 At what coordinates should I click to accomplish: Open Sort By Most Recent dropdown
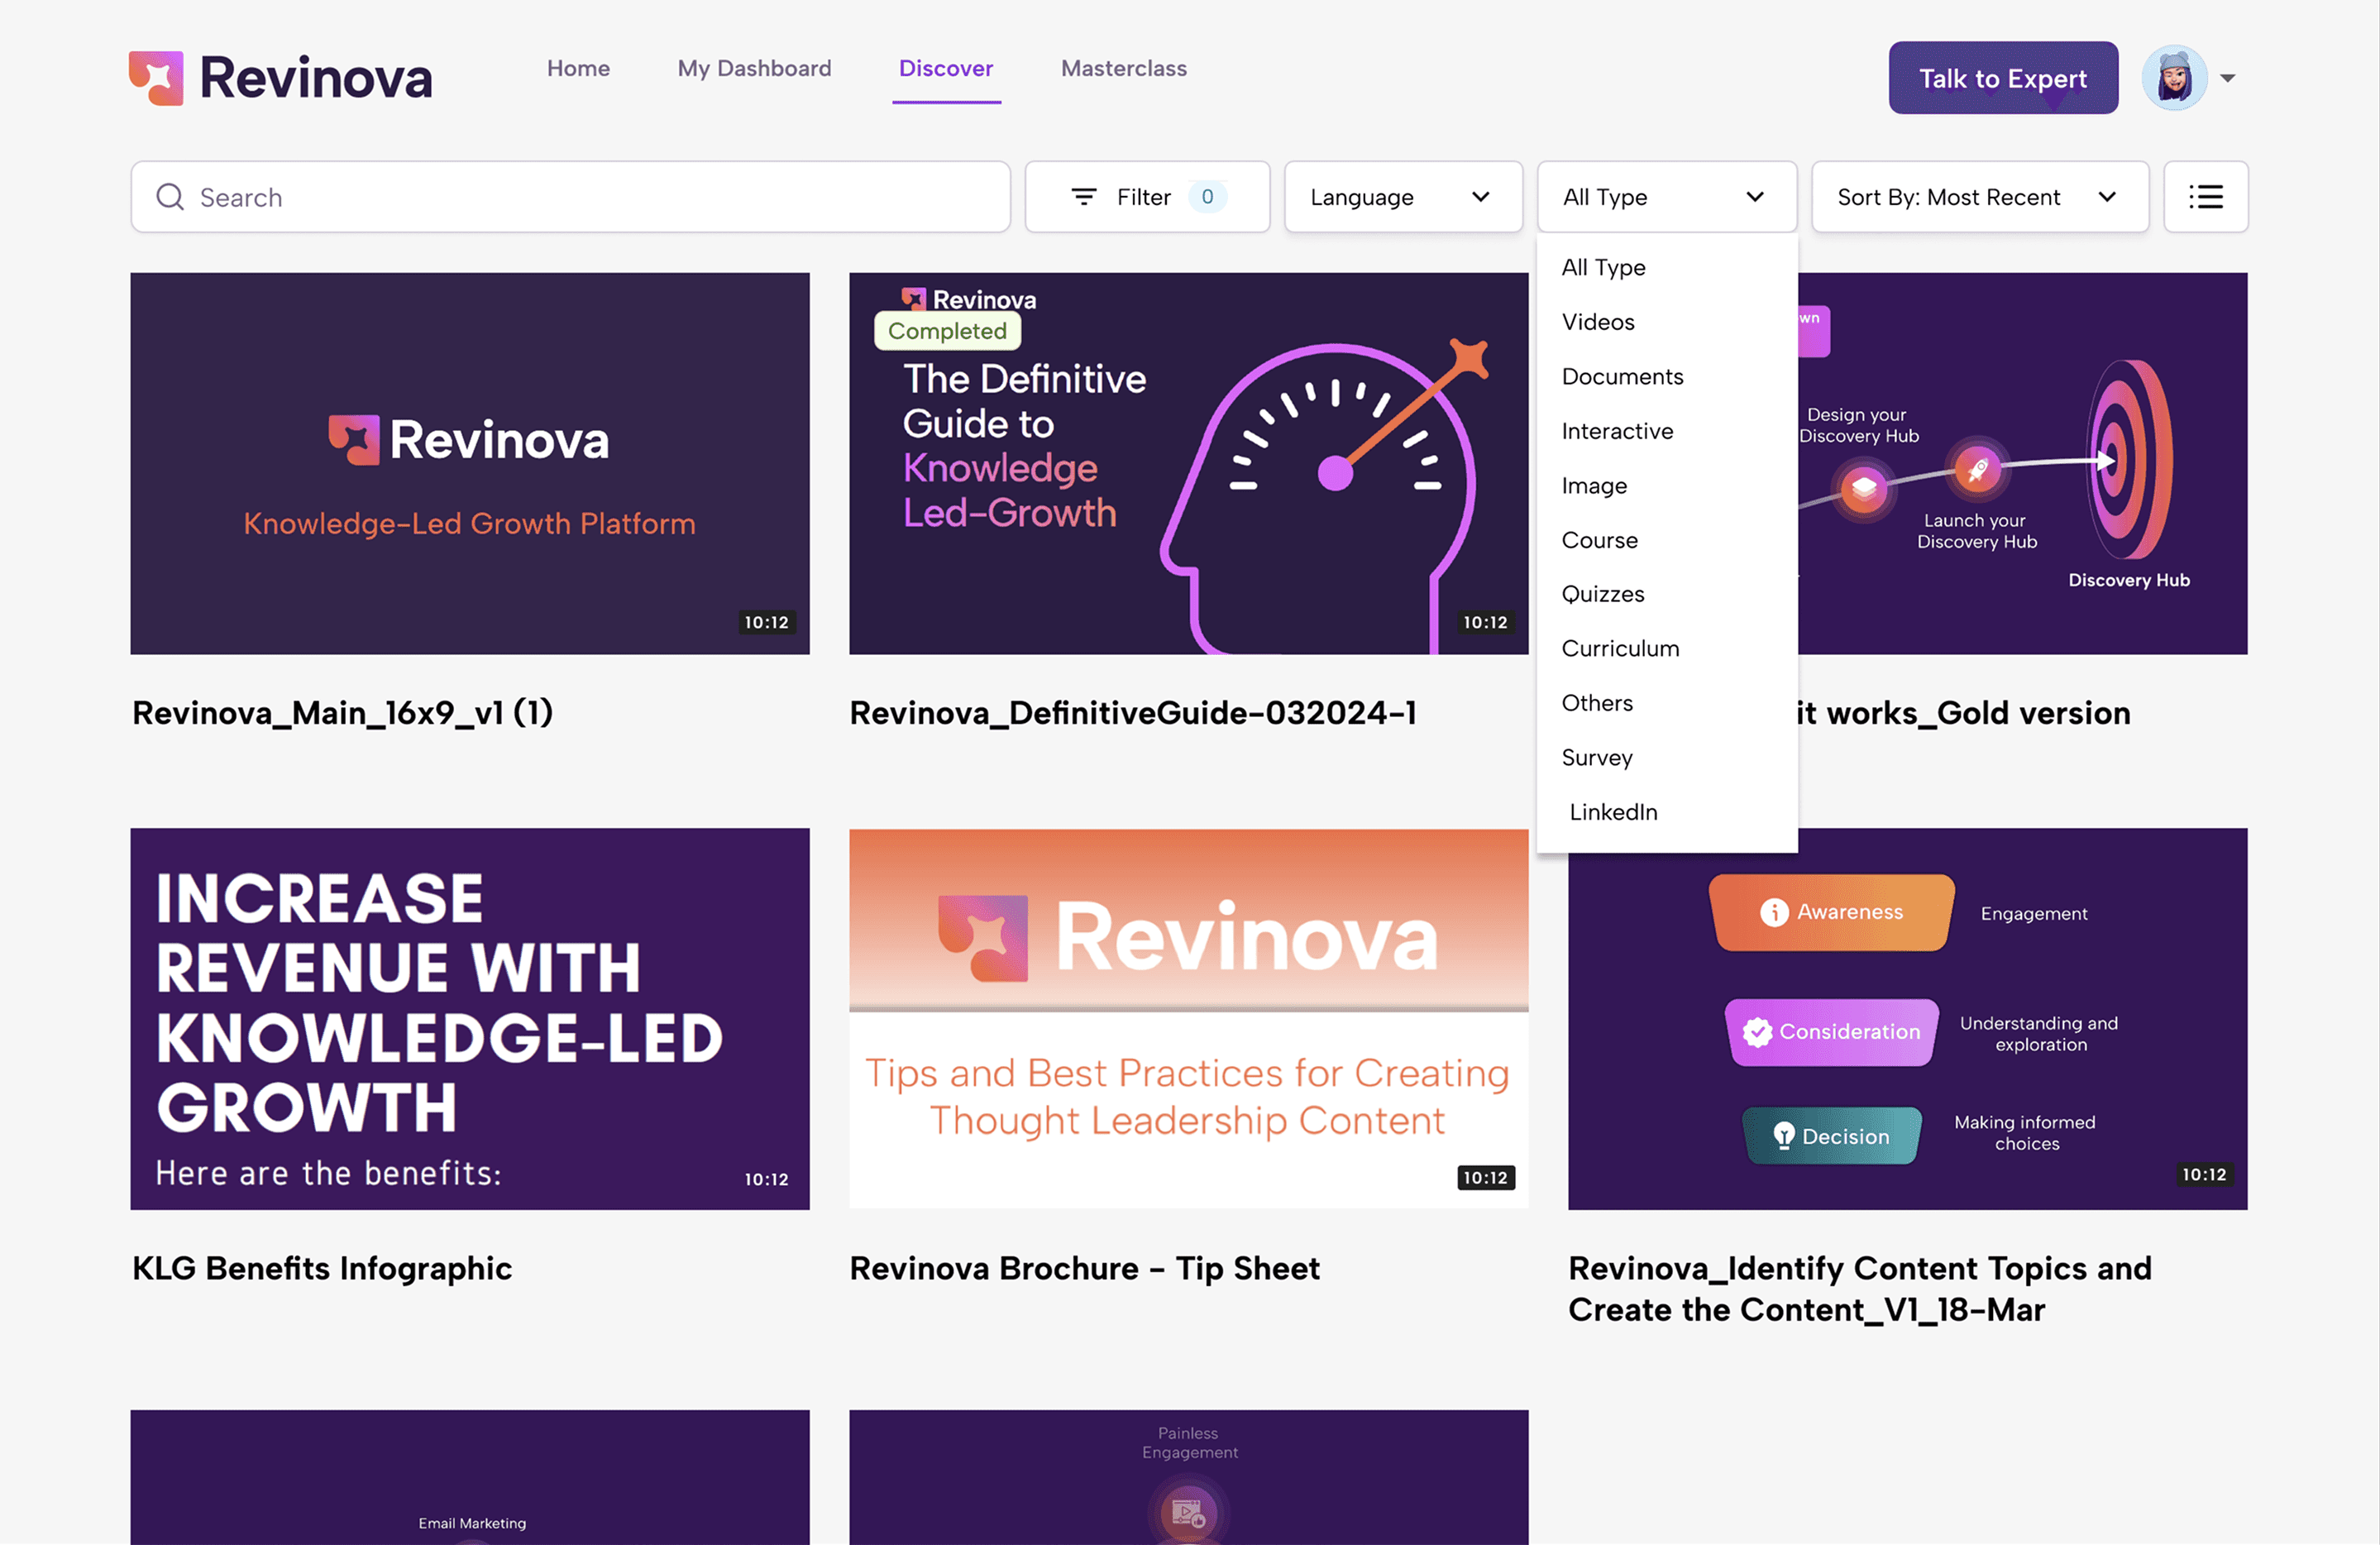pos(1978,197)
